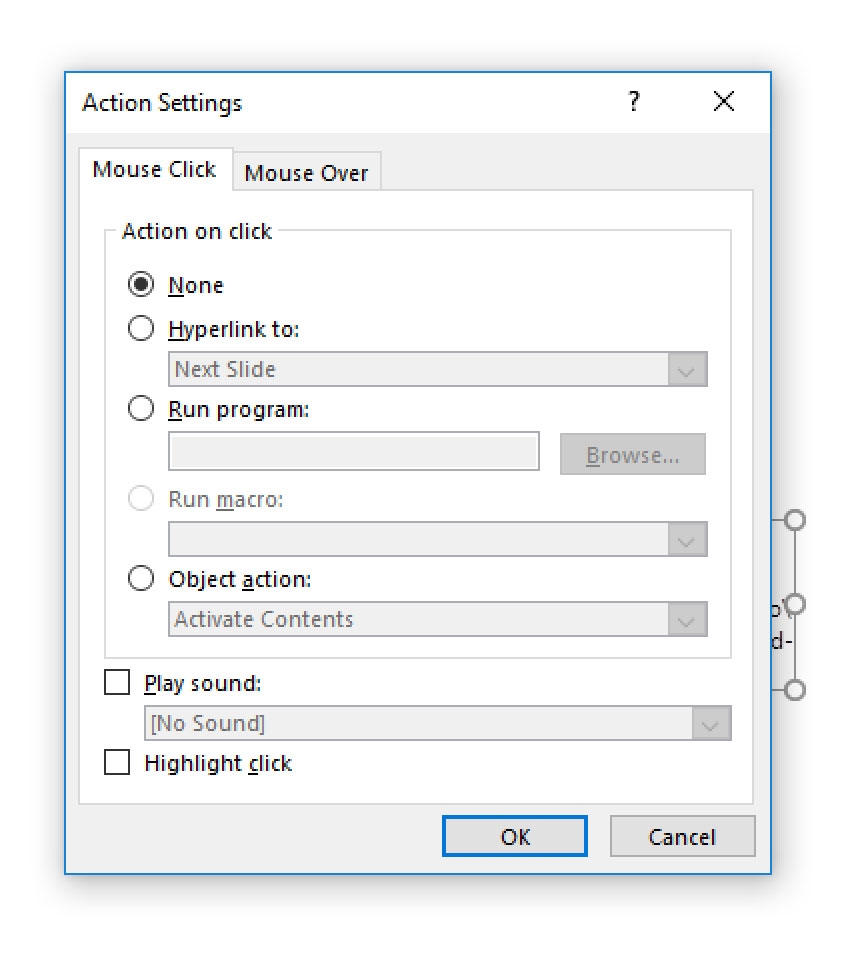Open the Run macro dropdown list

[x=686, y=540]
